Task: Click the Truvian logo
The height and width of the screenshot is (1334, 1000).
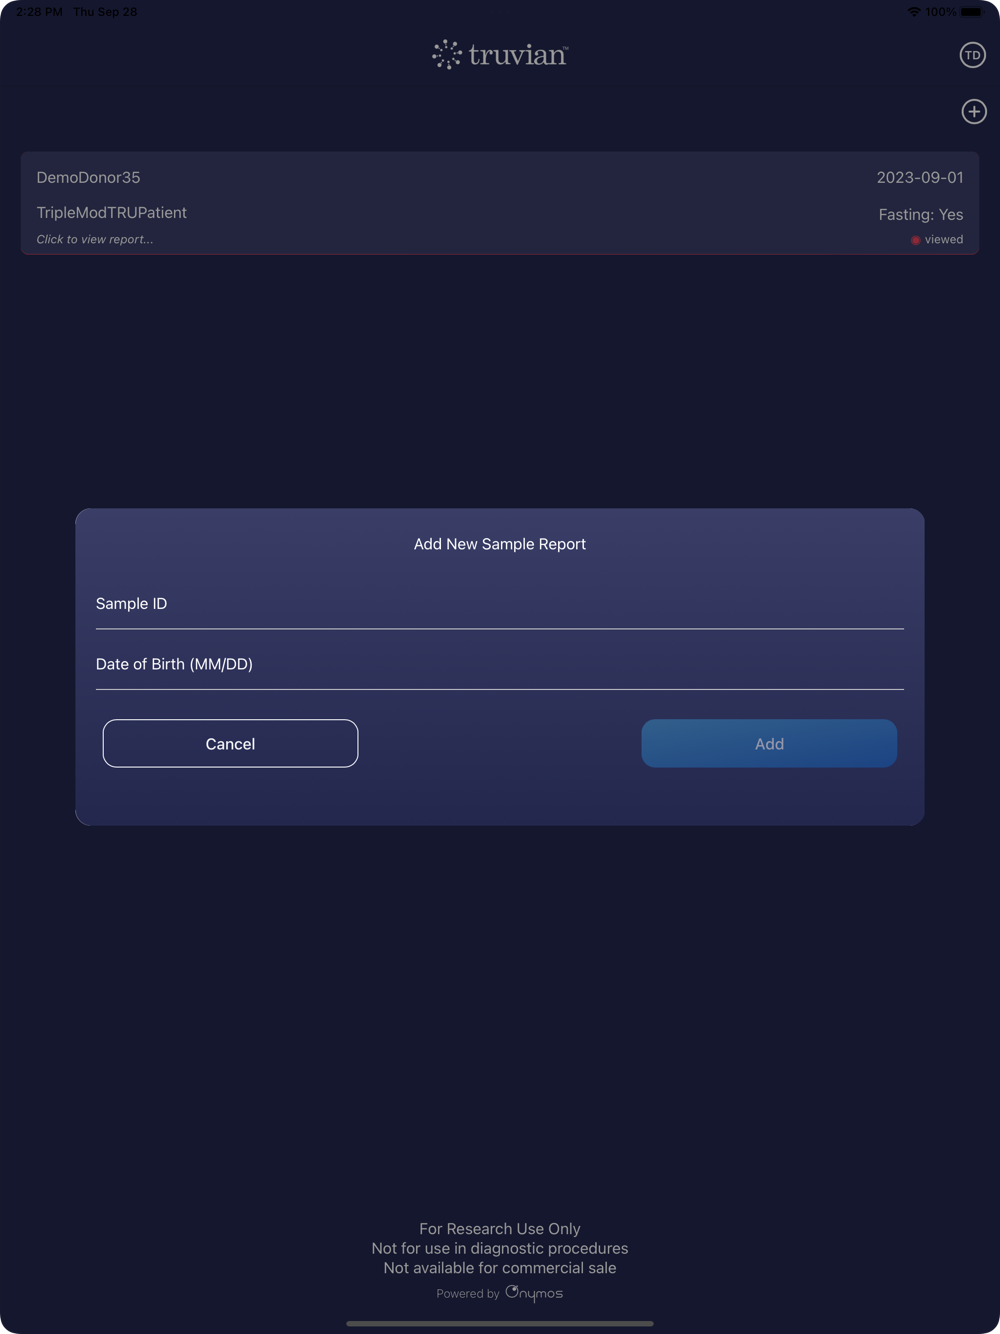Action: tap(500, 54)
